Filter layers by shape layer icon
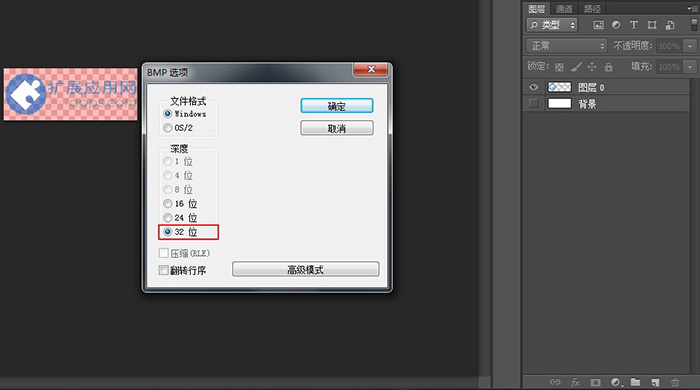Image resolution: width=700 pixels, height=390 pixels. pyautogui.click(x=652, y=25)
